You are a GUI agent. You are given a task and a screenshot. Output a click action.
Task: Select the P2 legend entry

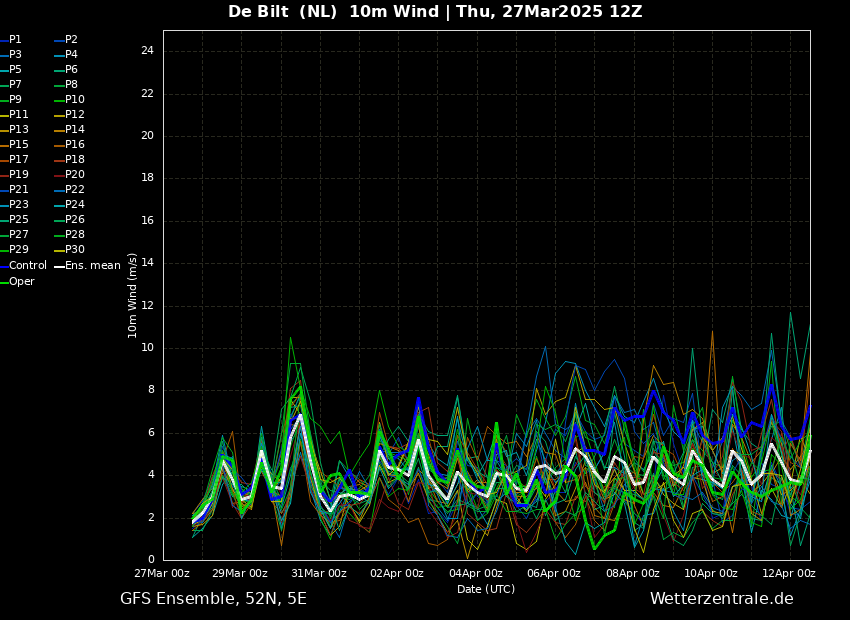click(71, 40)
